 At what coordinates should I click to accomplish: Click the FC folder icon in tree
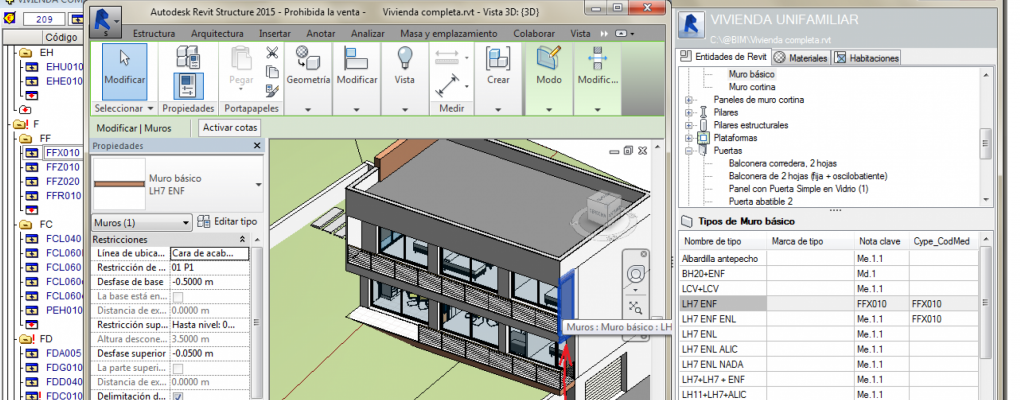pyautogui.click(x=26, y=224)
